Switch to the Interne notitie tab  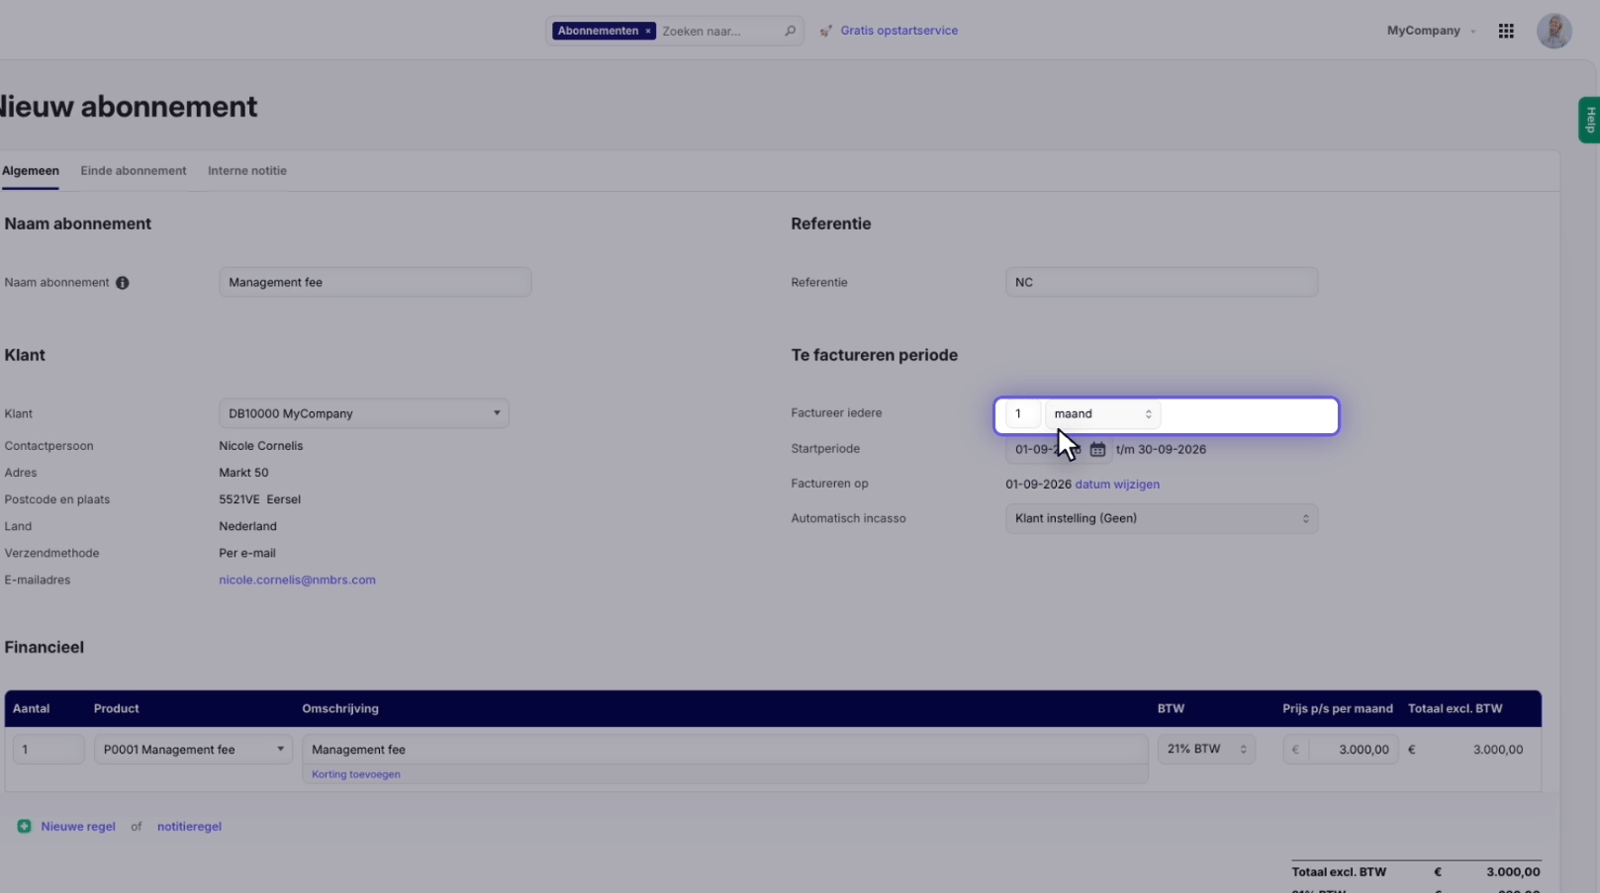pyautogui.click(x=247, y=171)
